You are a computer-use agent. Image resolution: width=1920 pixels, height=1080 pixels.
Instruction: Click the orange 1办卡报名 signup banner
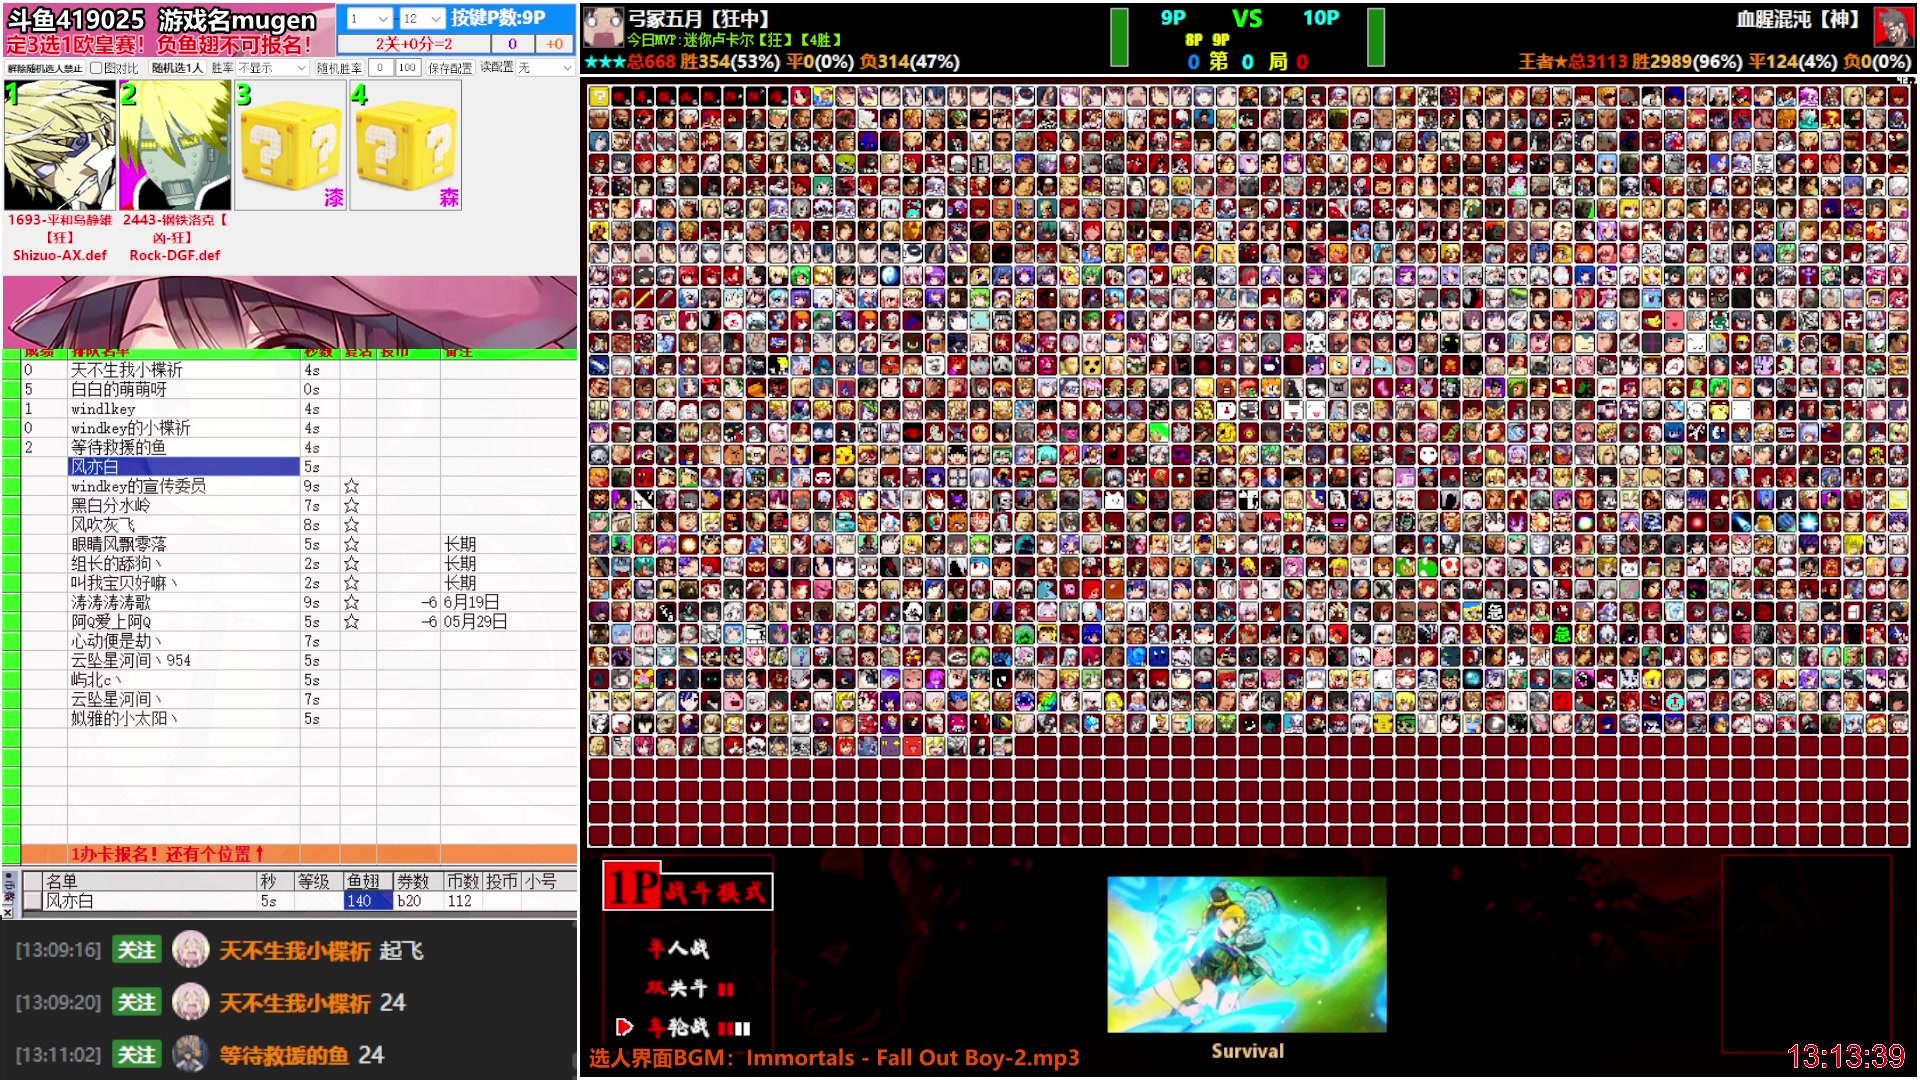[x=299, y=854]
